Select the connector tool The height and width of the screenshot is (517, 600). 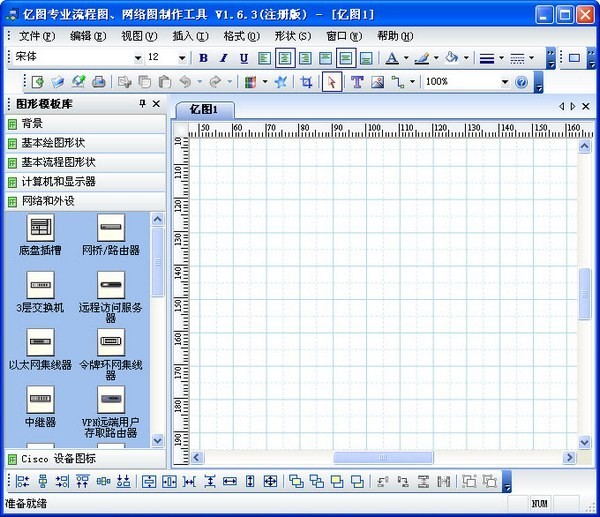(x=398, y=82)
